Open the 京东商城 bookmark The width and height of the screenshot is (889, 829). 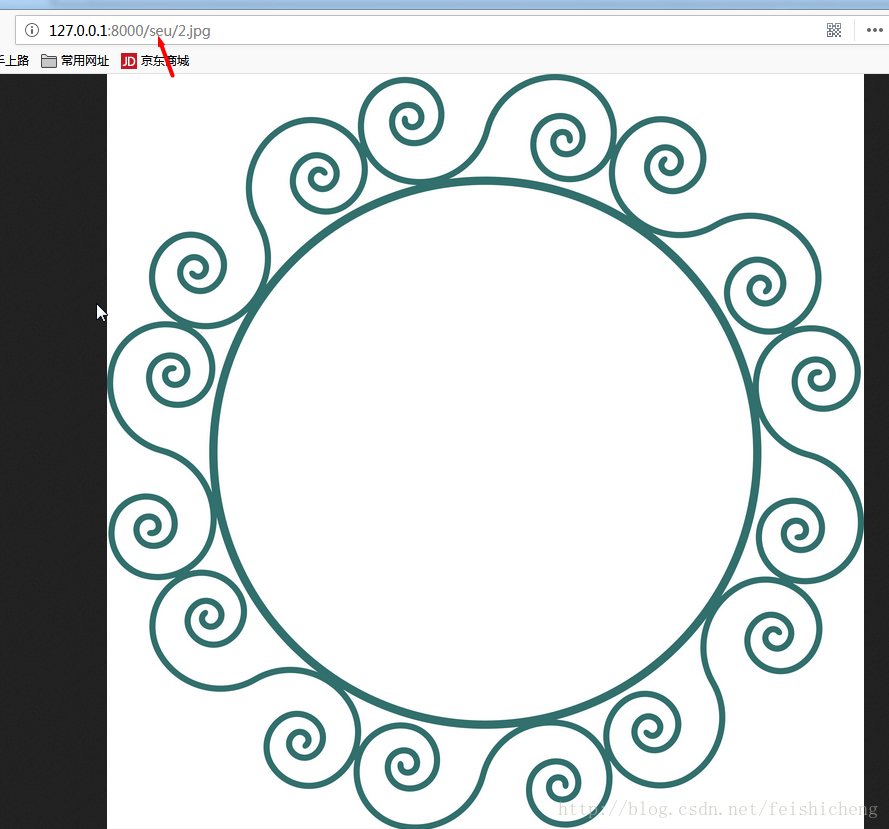pyautogui.click(x=155, y=61)
